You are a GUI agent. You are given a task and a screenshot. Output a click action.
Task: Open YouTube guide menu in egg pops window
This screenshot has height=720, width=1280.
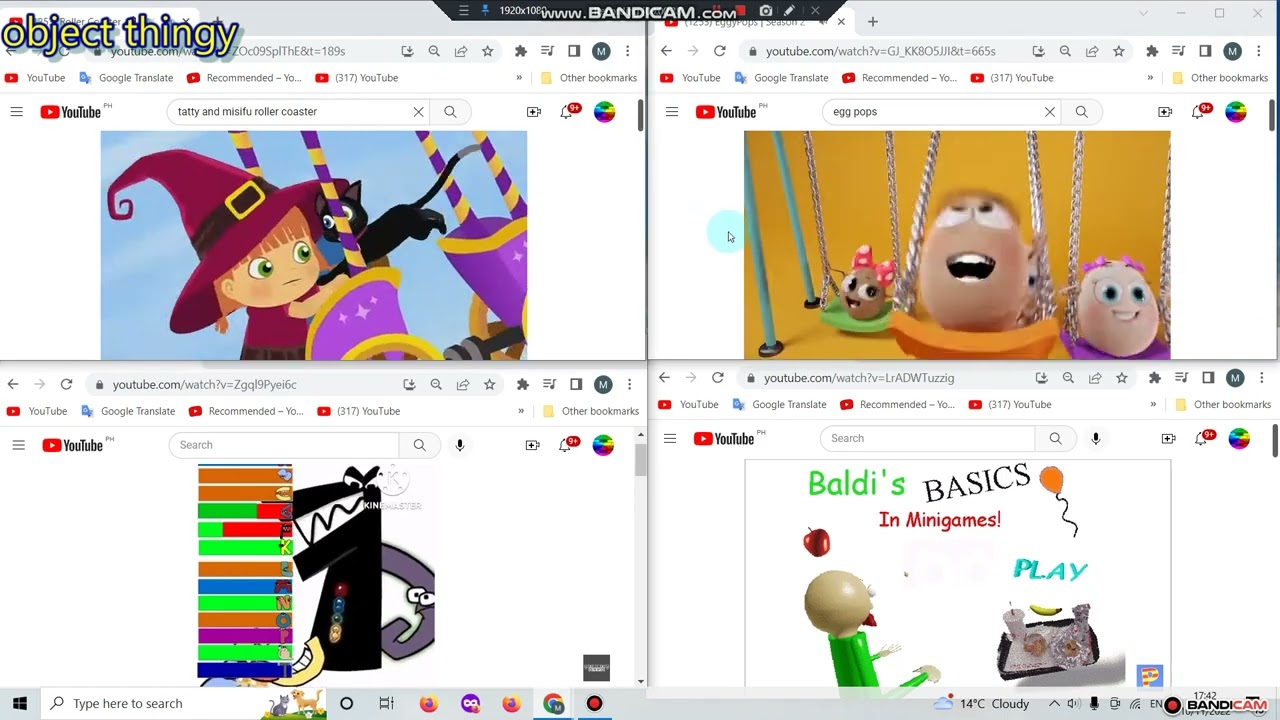tap(671, 112)
